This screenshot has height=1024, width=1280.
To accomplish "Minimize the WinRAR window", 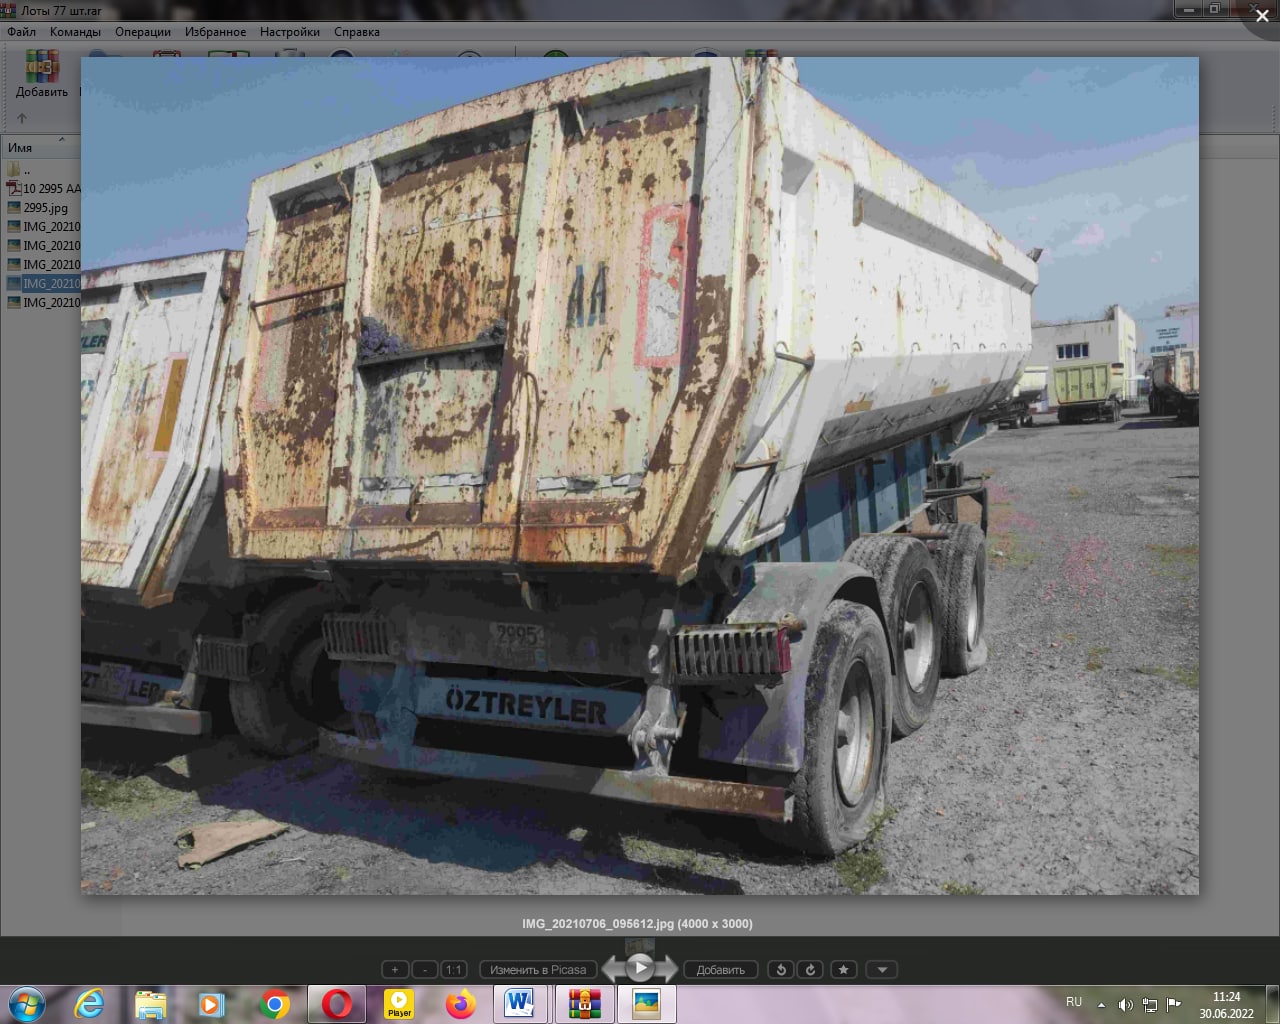I will click(1188, 9).
